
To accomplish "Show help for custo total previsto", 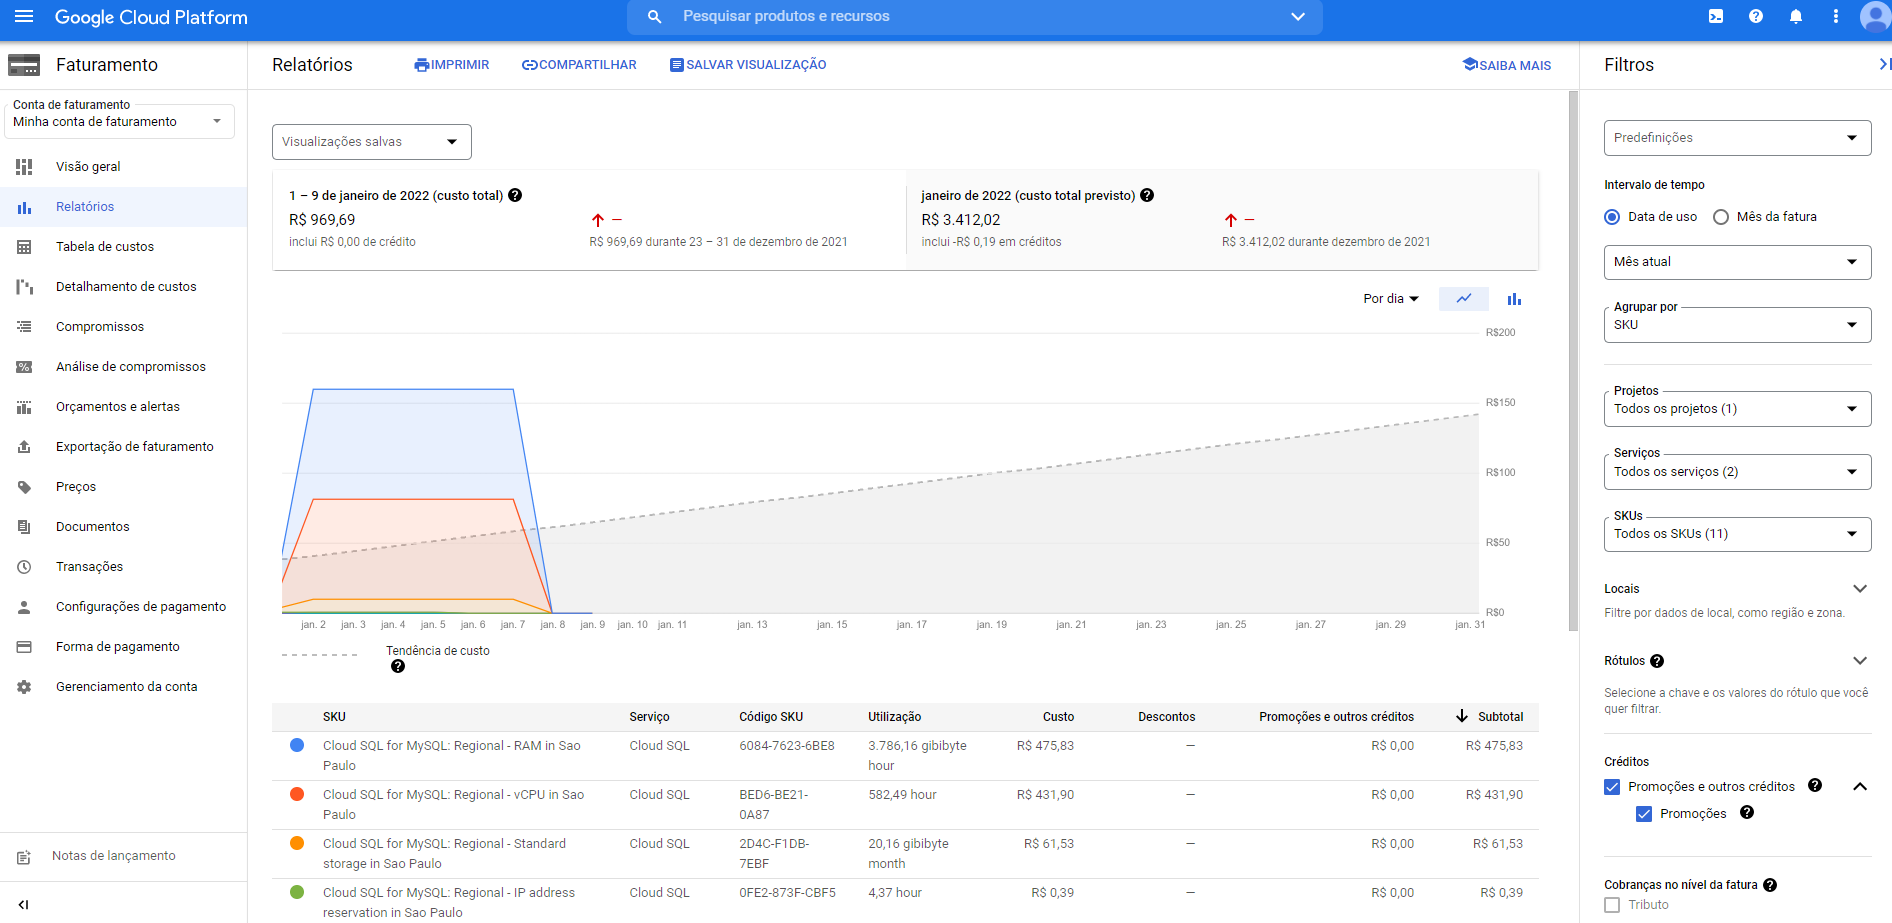I will click(x=1147, y=195).
